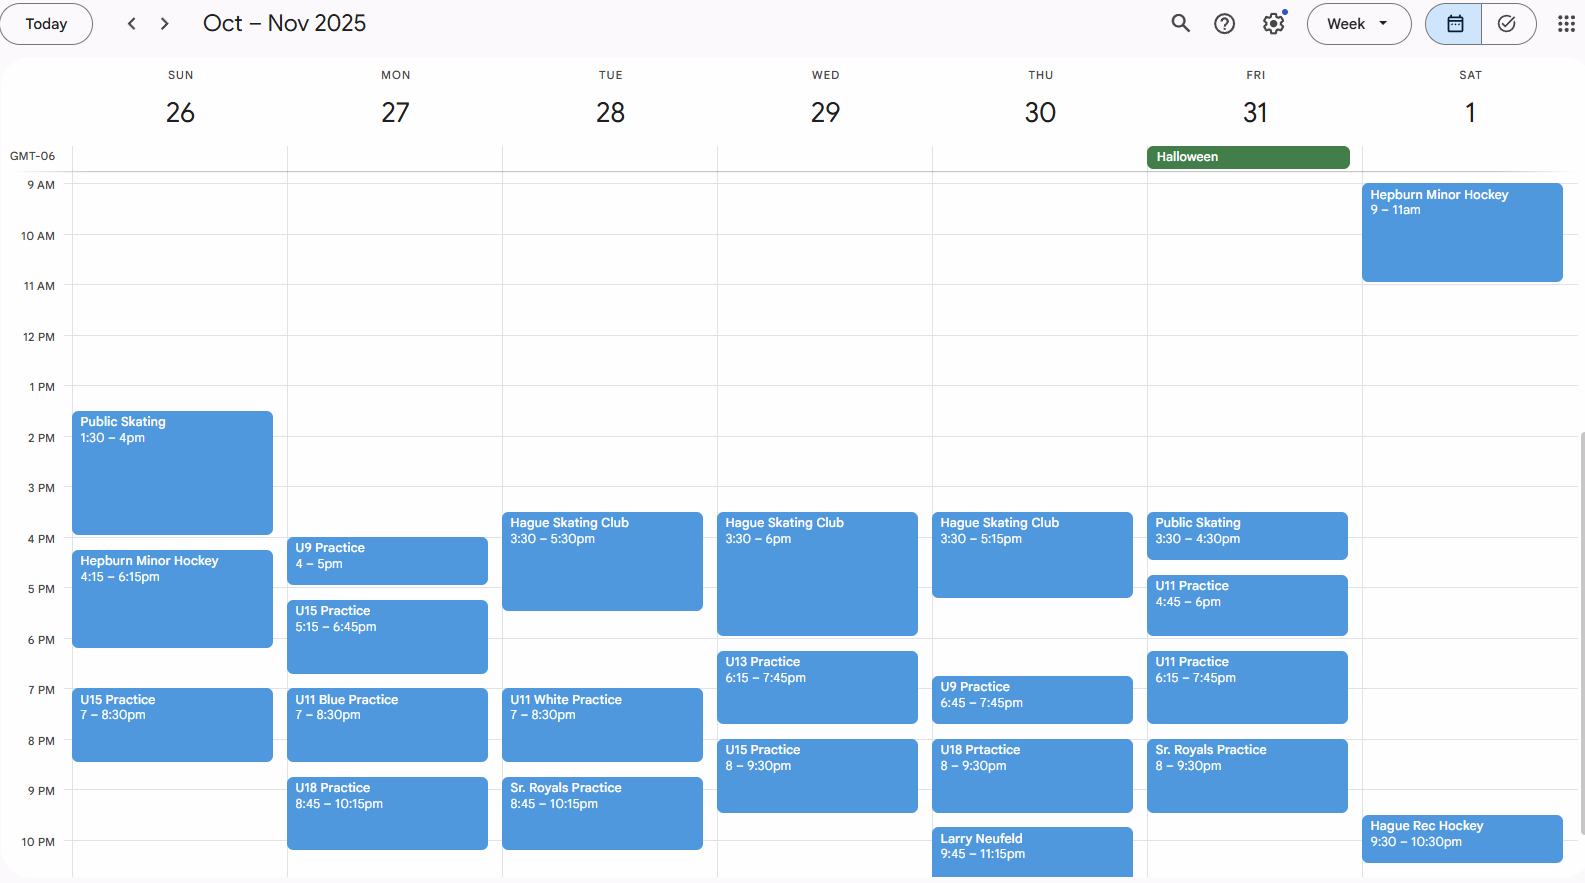
Task: Switch to Tasks view toggle
Action: click(x=1507, y=24)
